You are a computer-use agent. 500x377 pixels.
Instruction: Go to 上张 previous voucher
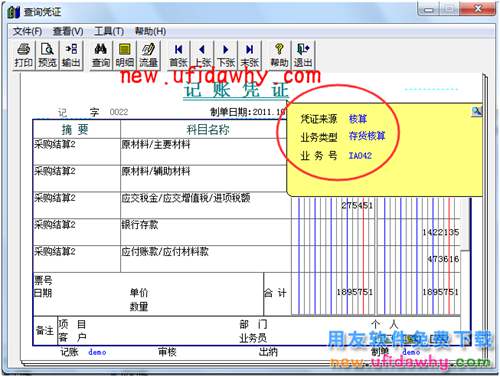click(x=202, y=55)
